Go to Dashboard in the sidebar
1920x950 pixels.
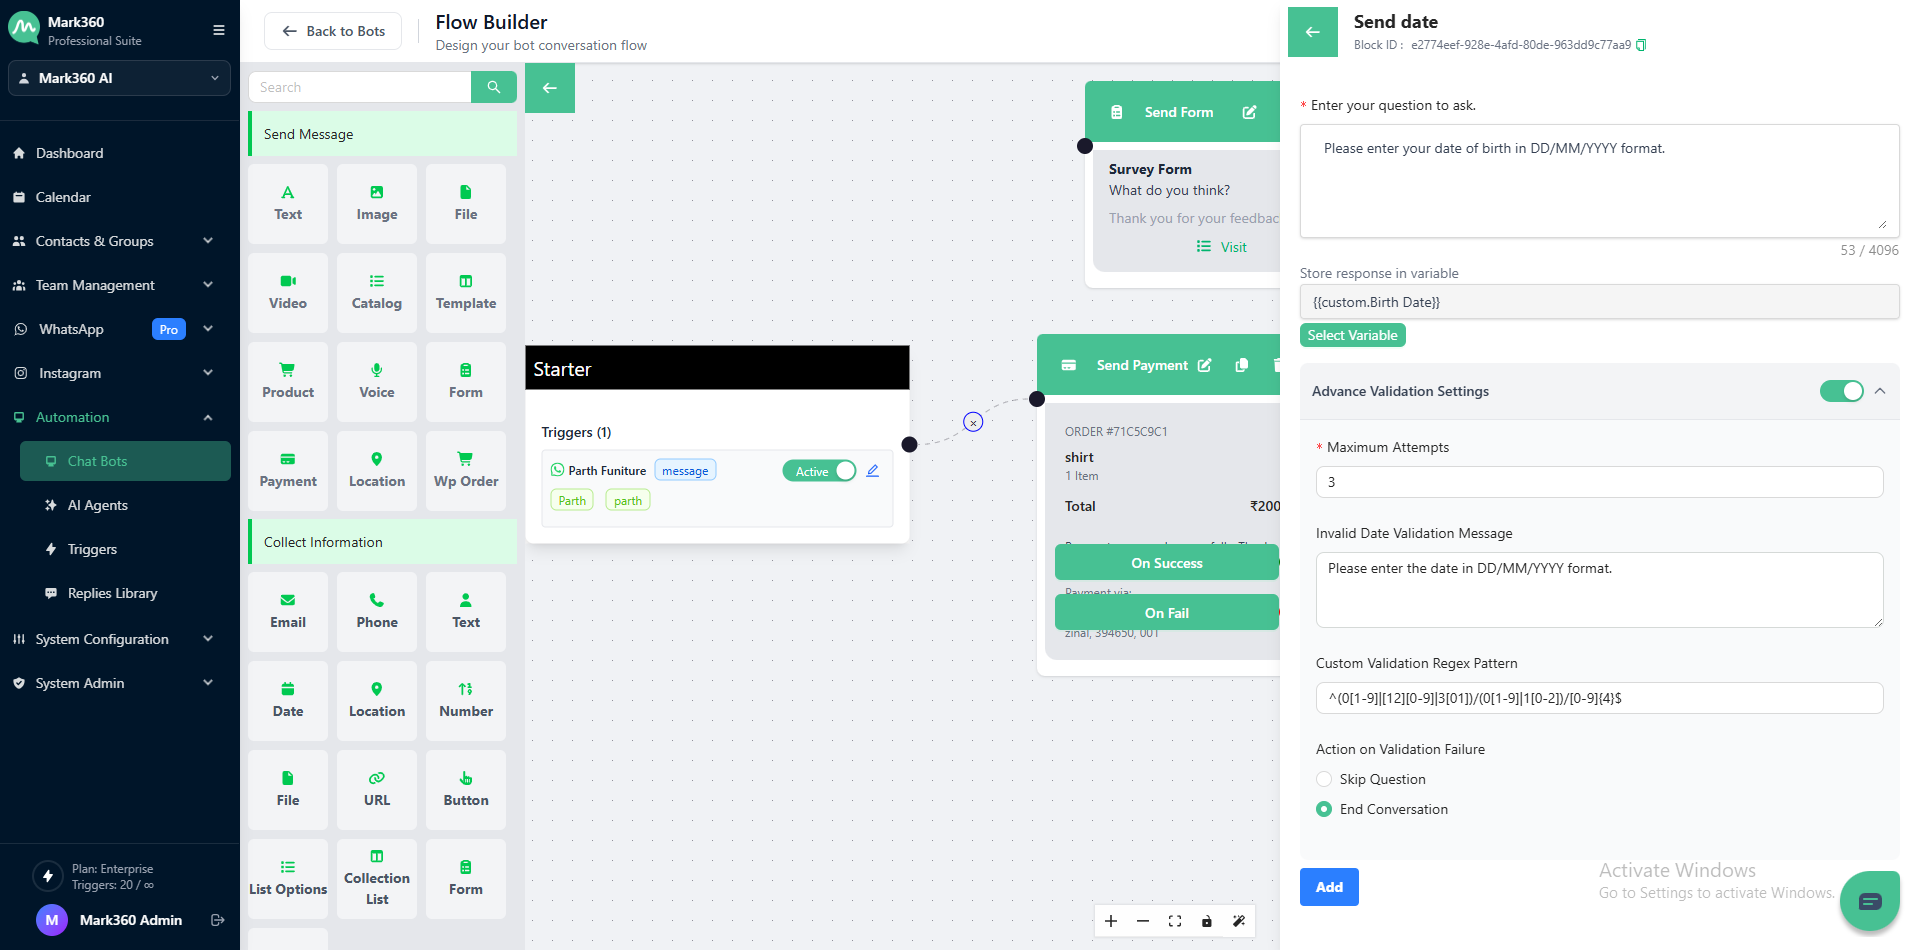[69, 153]
